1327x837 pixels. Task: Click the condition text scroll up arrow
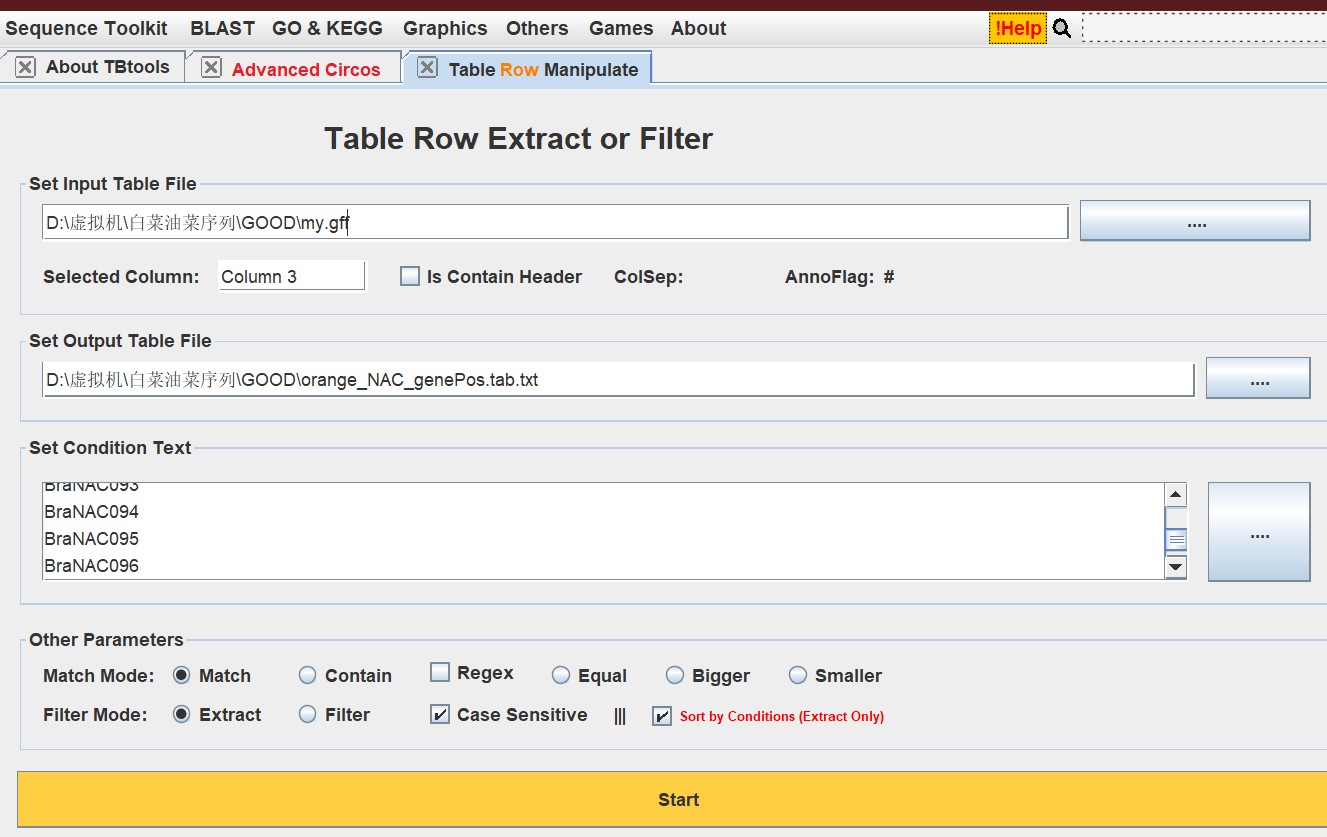1176,494
